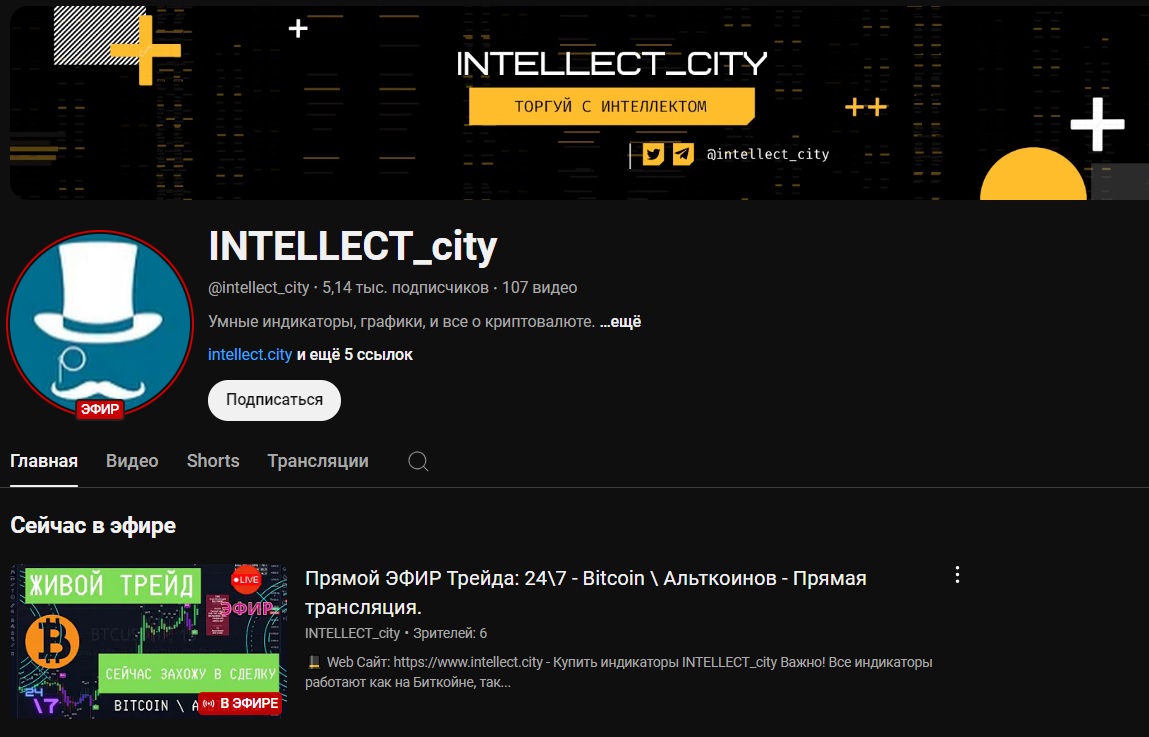Expand channel description via …ещё

tap(620, 322)
